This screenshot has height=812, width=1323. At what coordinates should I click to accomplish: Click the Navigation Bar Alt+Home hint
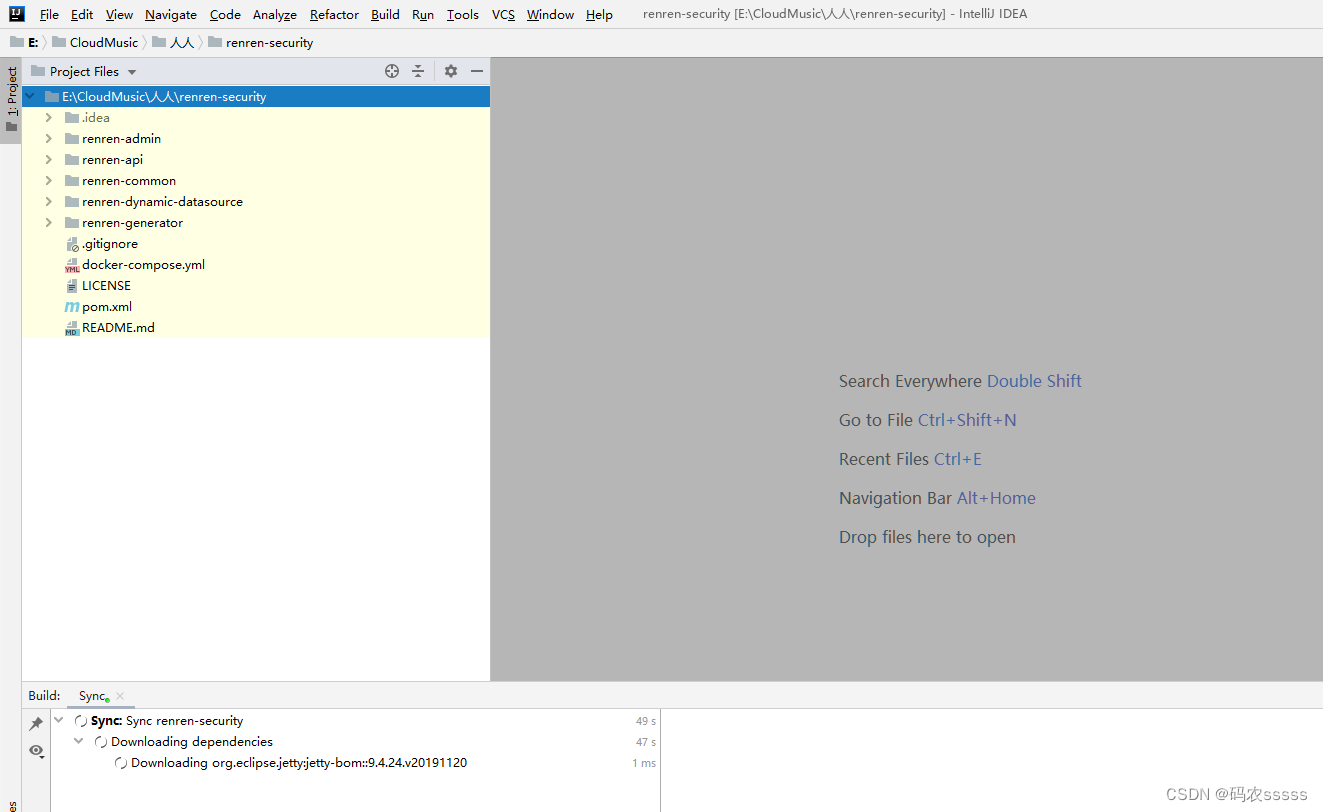click(937, 498)
